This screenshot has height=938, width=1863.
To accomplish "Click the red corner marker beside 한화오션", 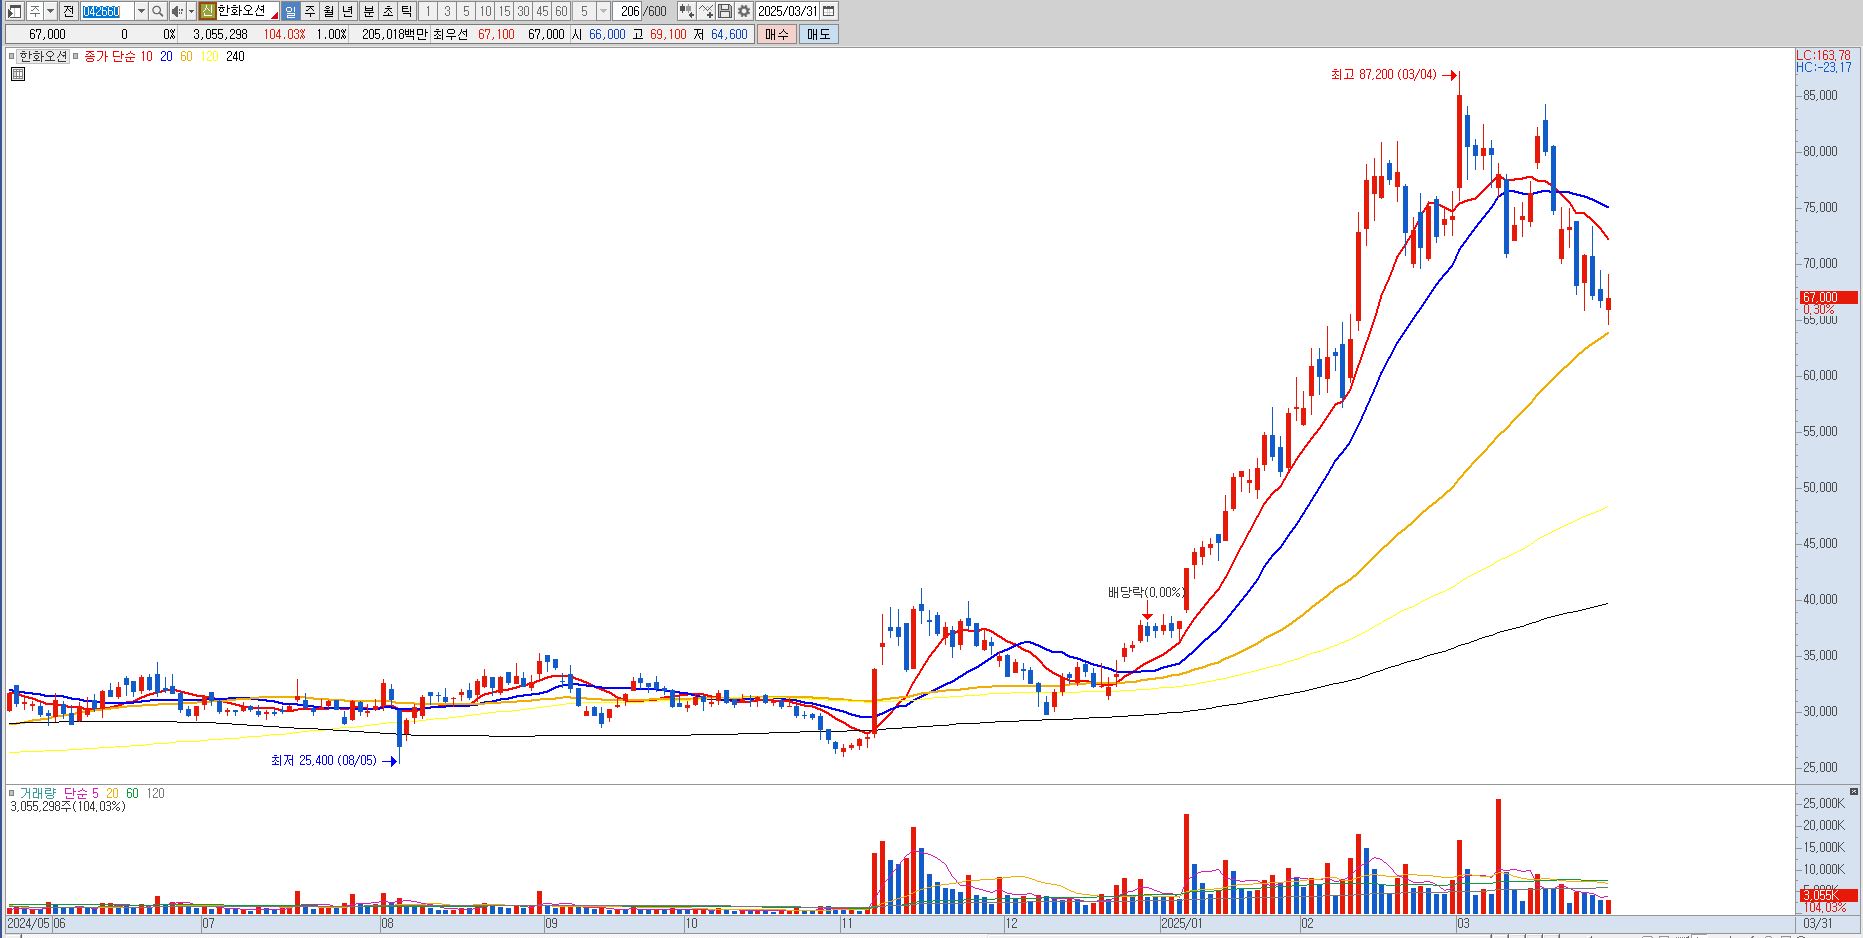I will [x=274, y=16].
